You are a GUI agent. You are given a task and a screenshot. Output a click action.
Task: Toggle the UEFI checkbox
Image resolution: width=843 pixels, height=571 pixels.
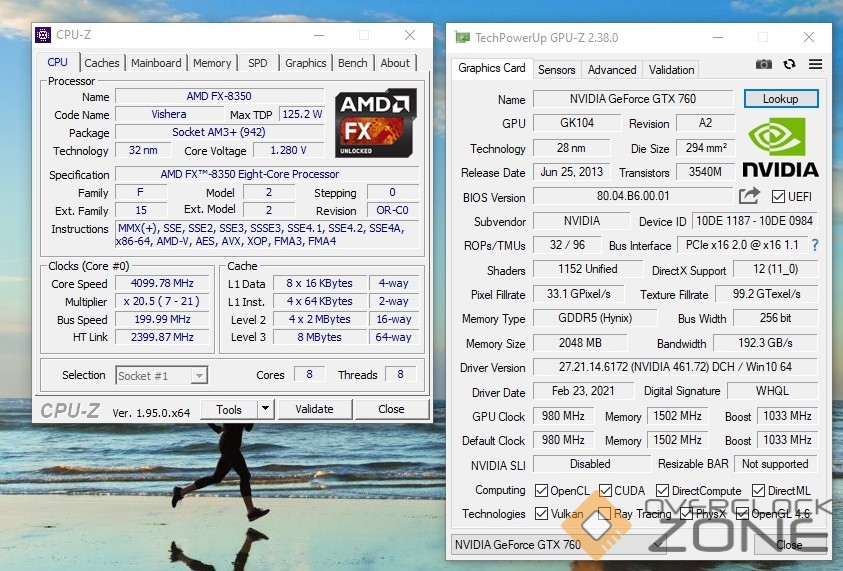[779, 197]
